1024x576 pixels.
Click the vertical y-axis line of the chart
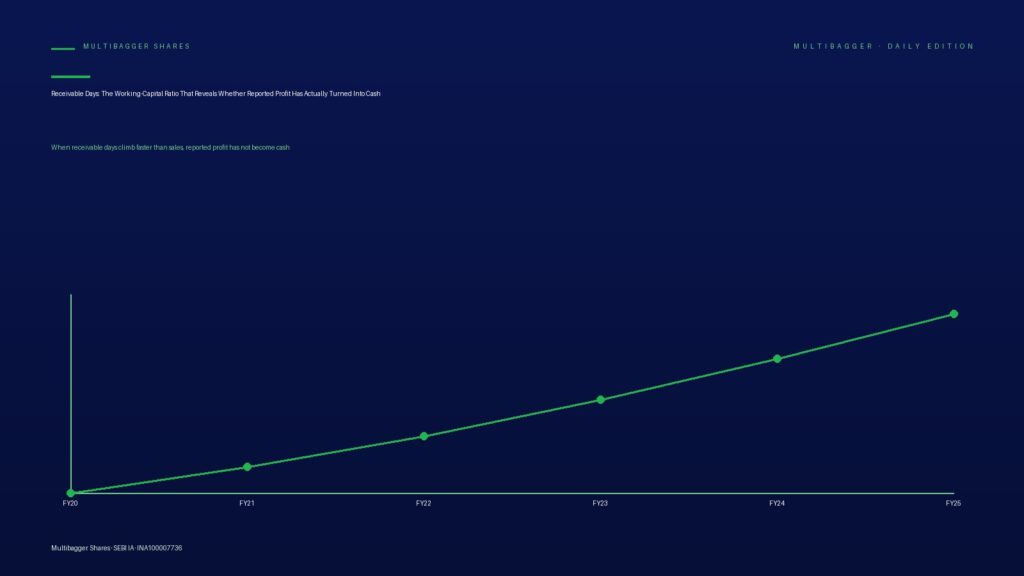pos(71,393)
